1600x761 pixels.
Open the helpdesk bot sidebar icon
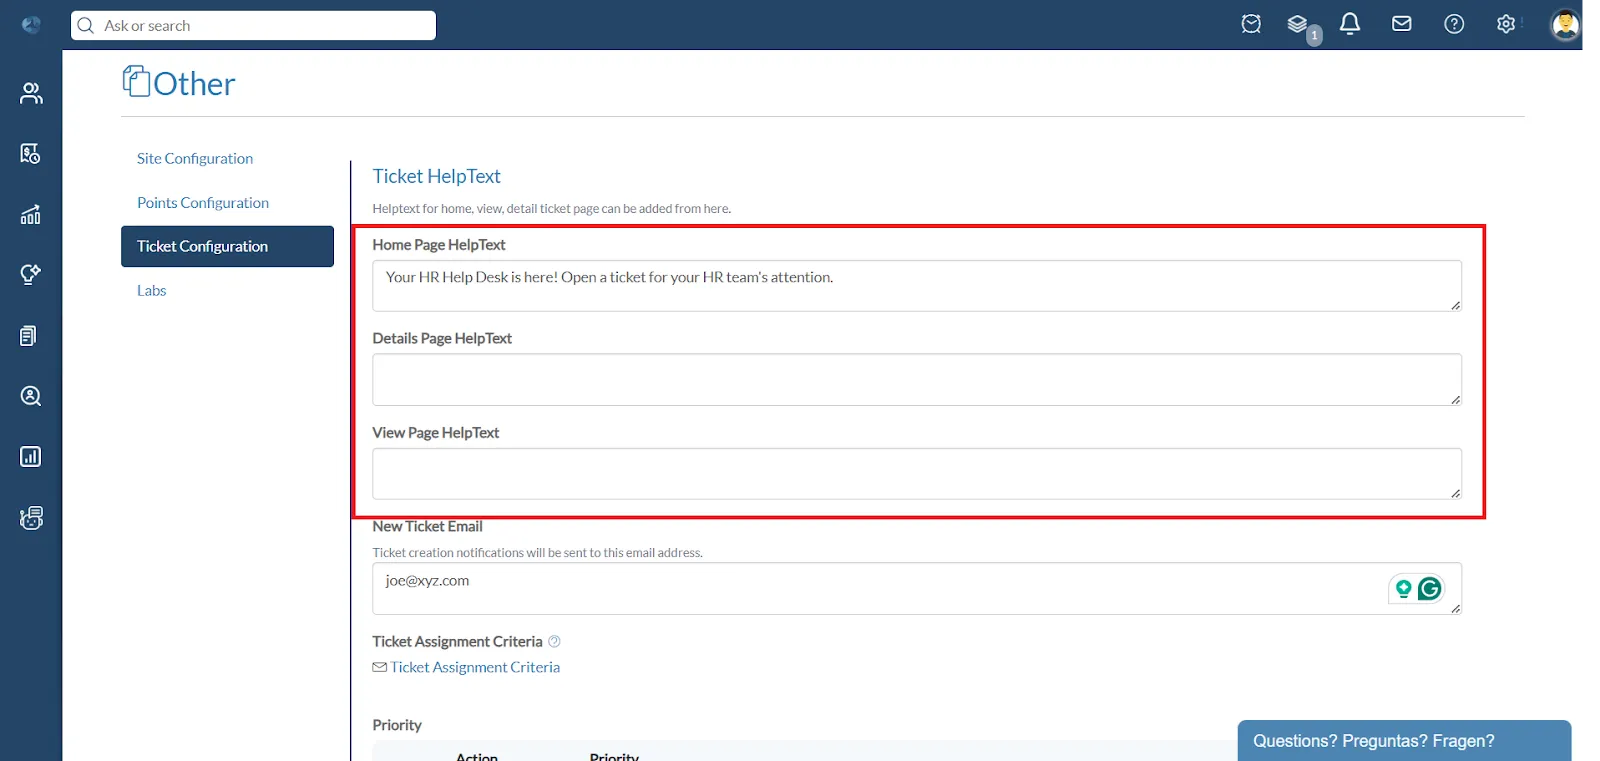(31, 518)
